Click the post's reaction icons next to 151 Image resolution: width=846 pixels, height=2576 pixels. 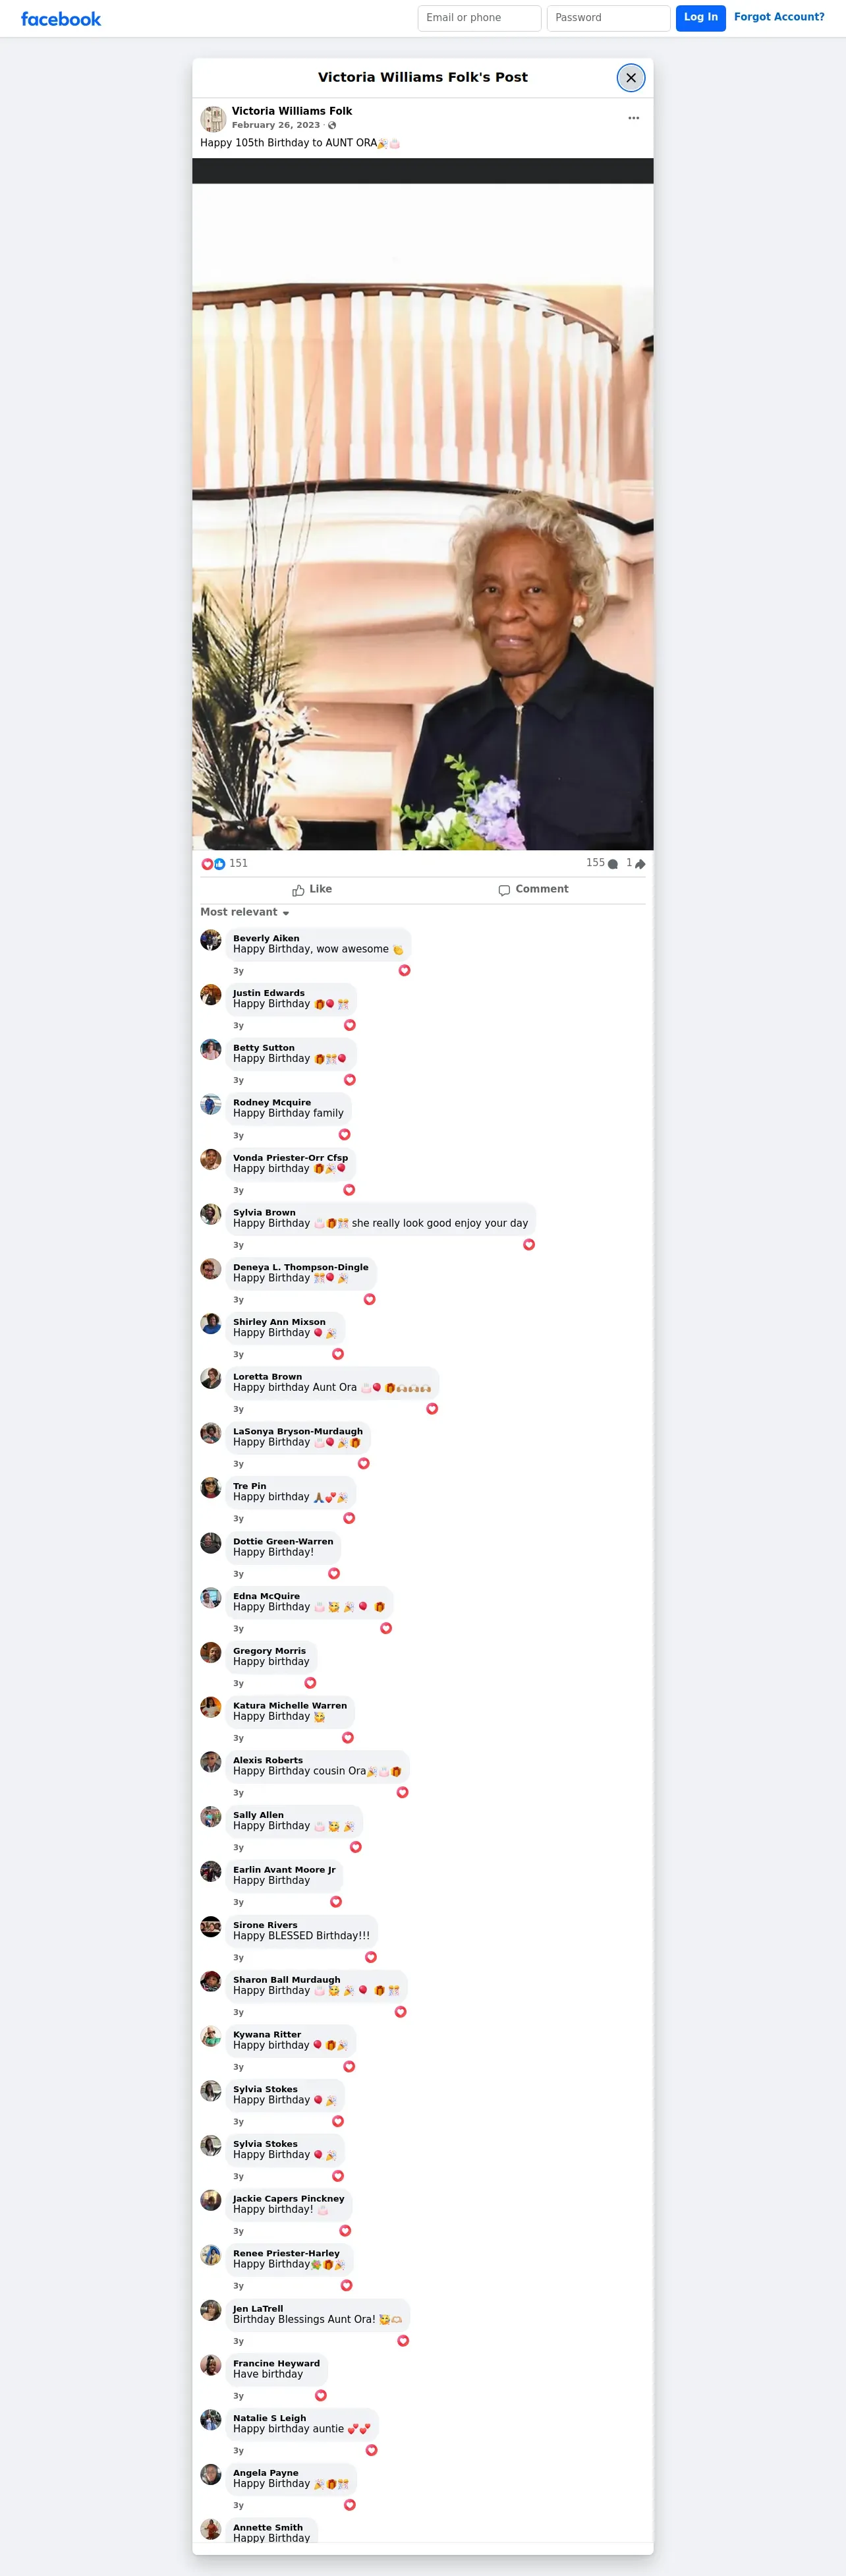pyautogui.click(x=213, y=864)
